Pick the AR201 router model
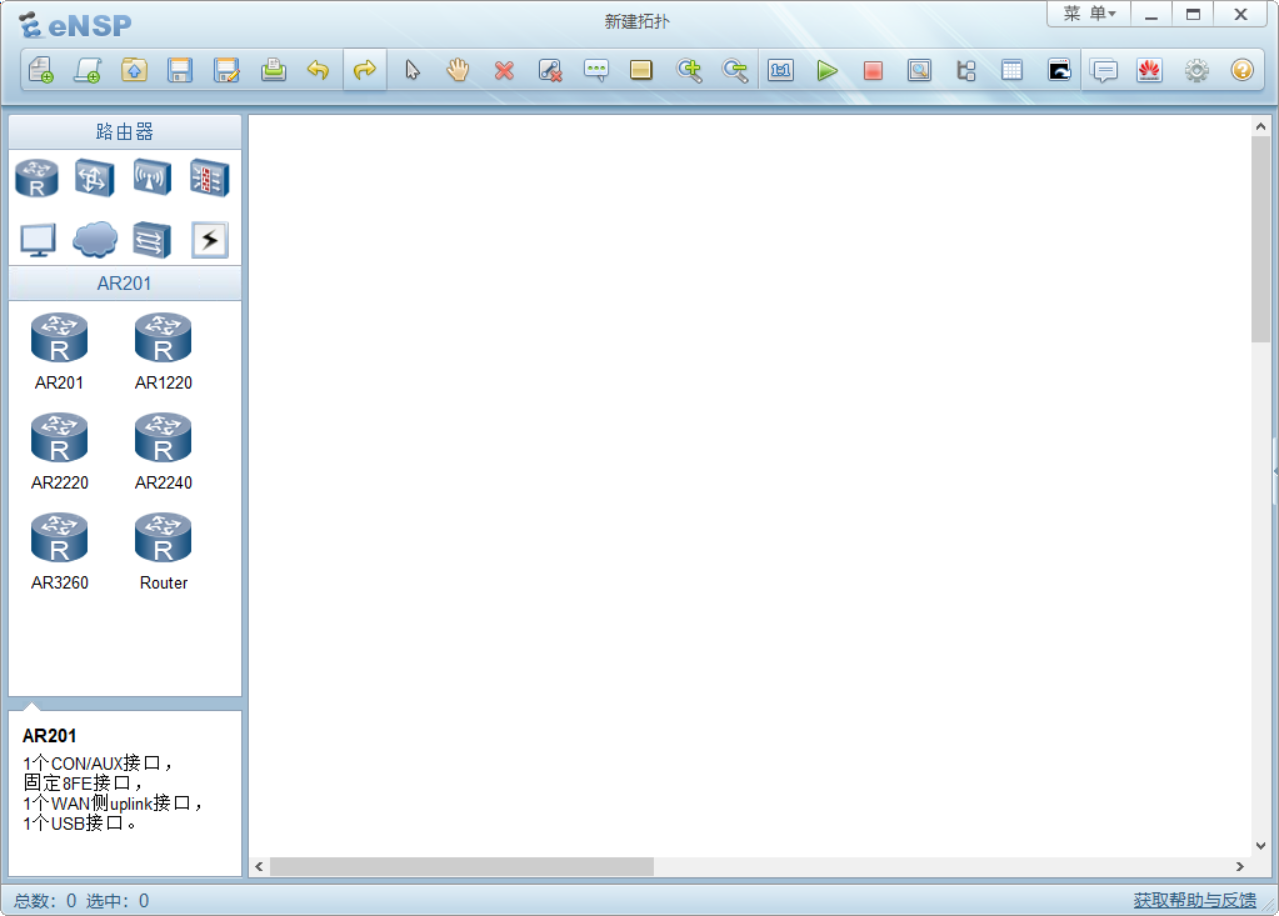The width and height of the screenshot is (1279, 916). point(59,352)
